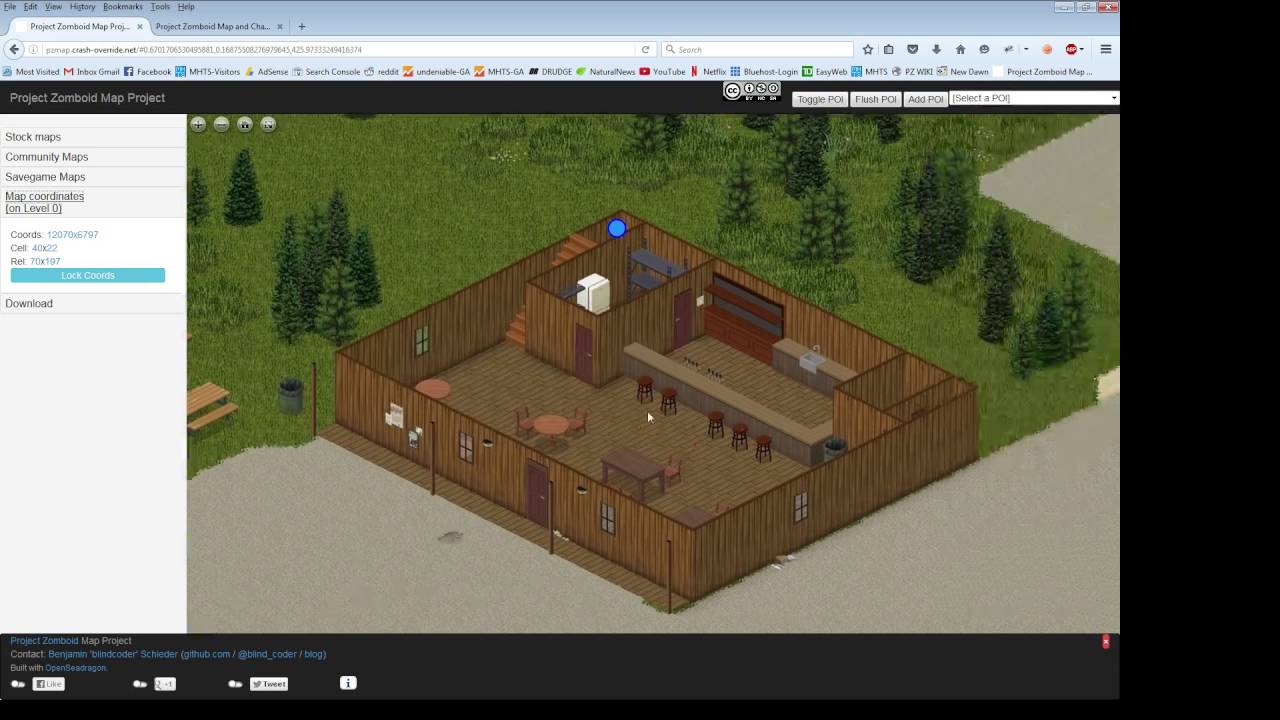The width and height of the screenshot is (1280, 720).
Task: Open the Firefox downloads arrow icon
Action: click(x=936, y=49)
